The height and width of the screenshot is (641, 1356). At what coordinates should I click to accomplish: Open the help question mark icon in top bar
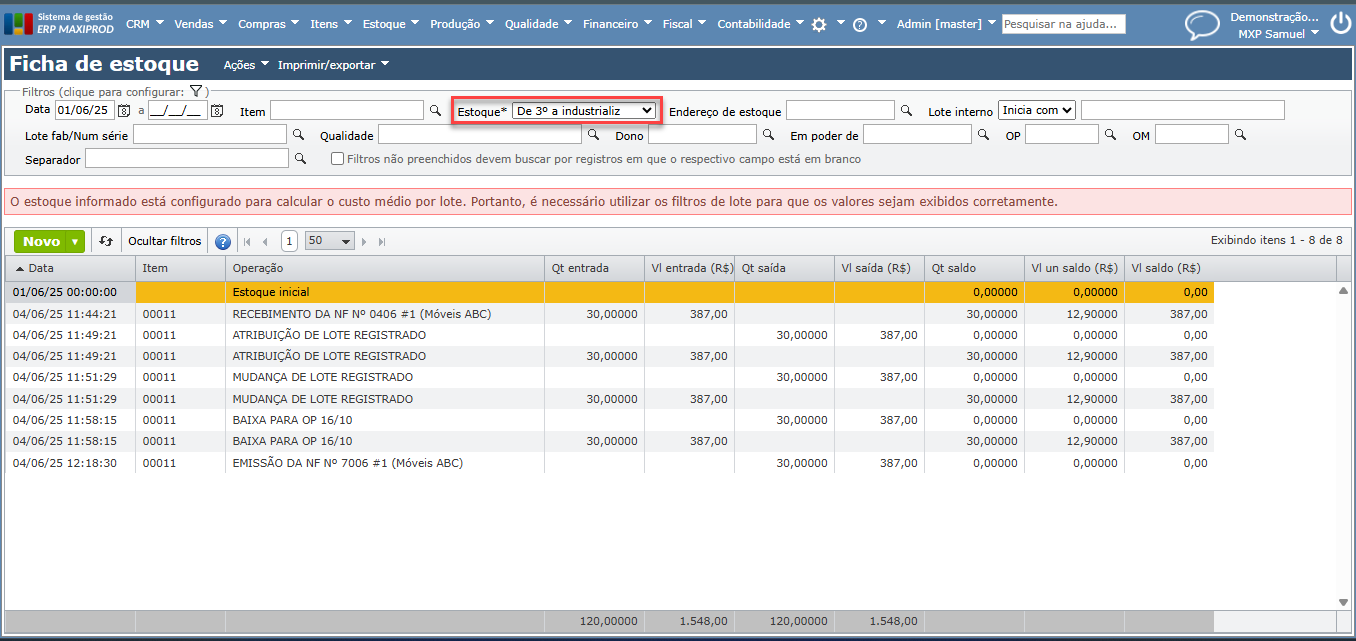[x=860, y=24]
